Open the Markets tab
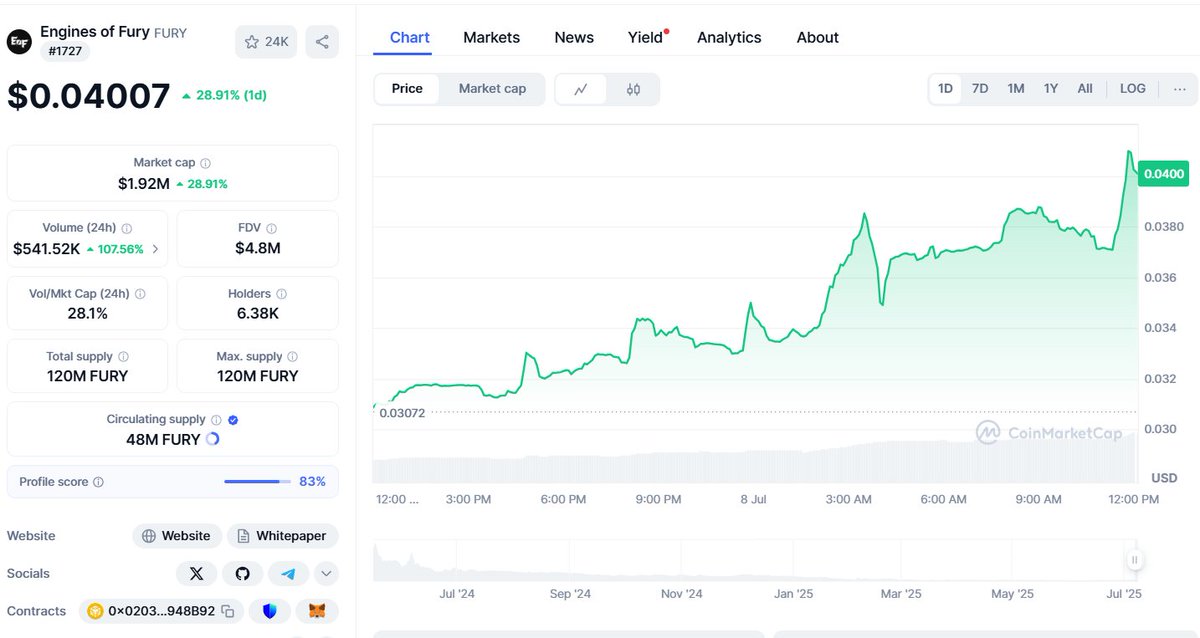1200x638 pixels. 492,37
